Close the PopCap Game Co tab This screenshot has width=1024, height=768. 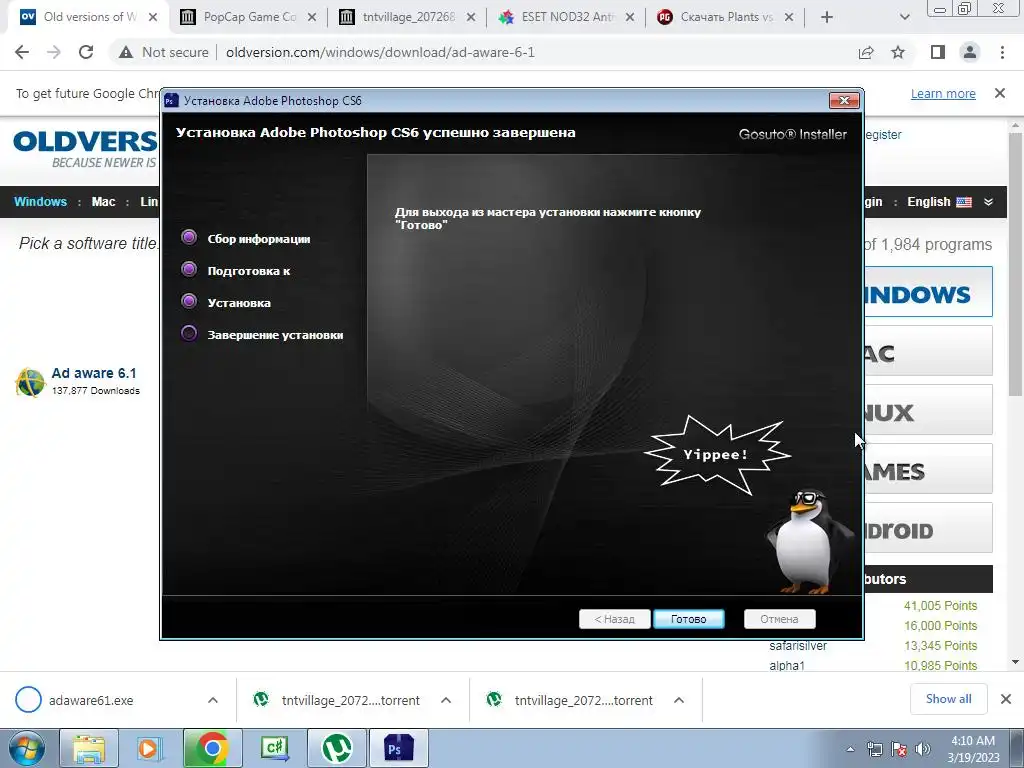point(312,17)
